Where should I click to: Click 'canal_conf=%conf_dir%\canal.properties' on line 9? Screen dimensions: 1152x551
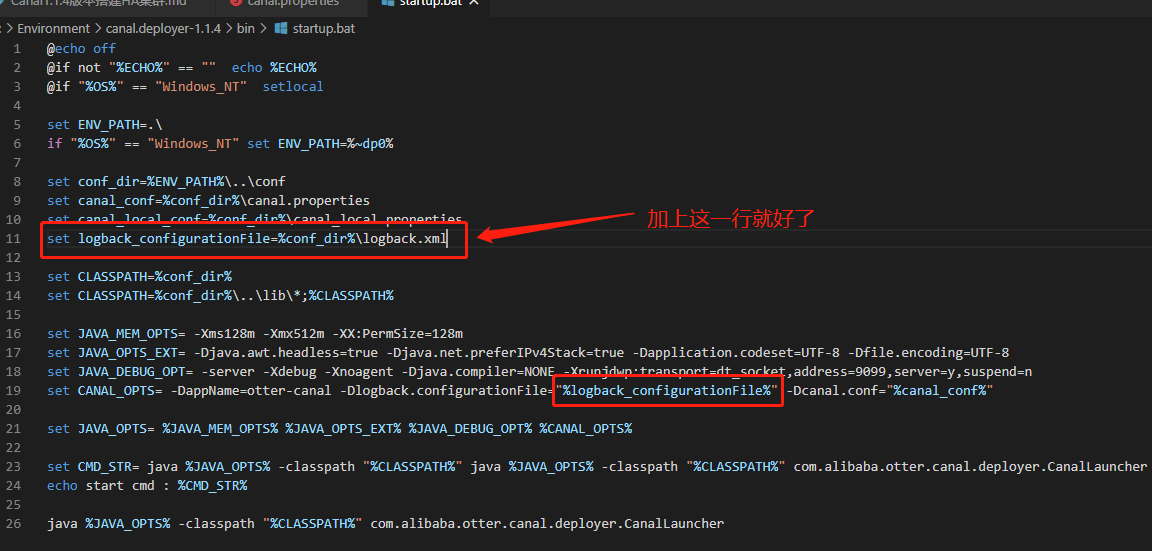coord(223,201)
